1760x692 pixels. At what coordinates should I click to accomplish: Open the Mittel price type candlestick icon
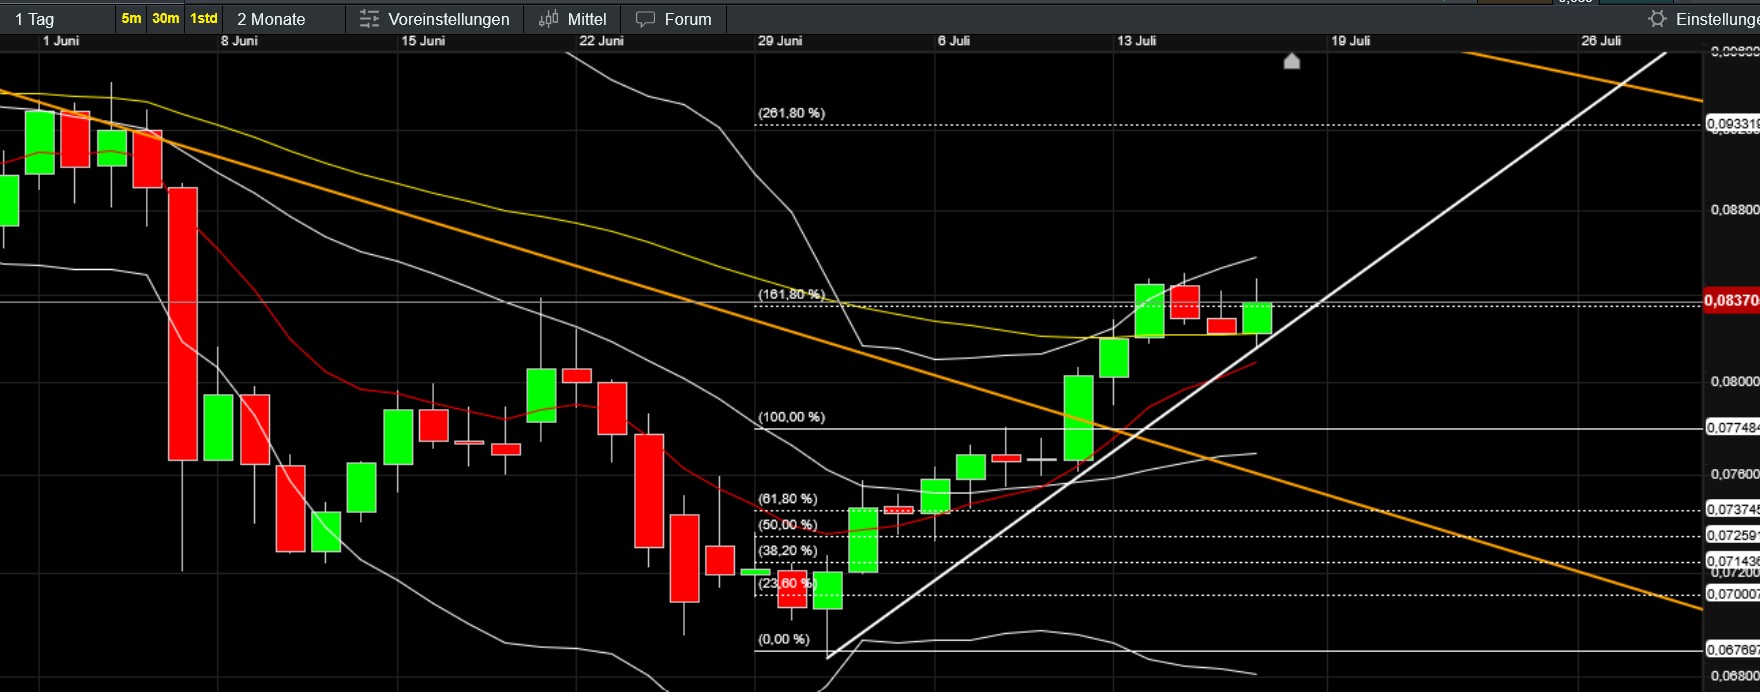click(548, 19)
